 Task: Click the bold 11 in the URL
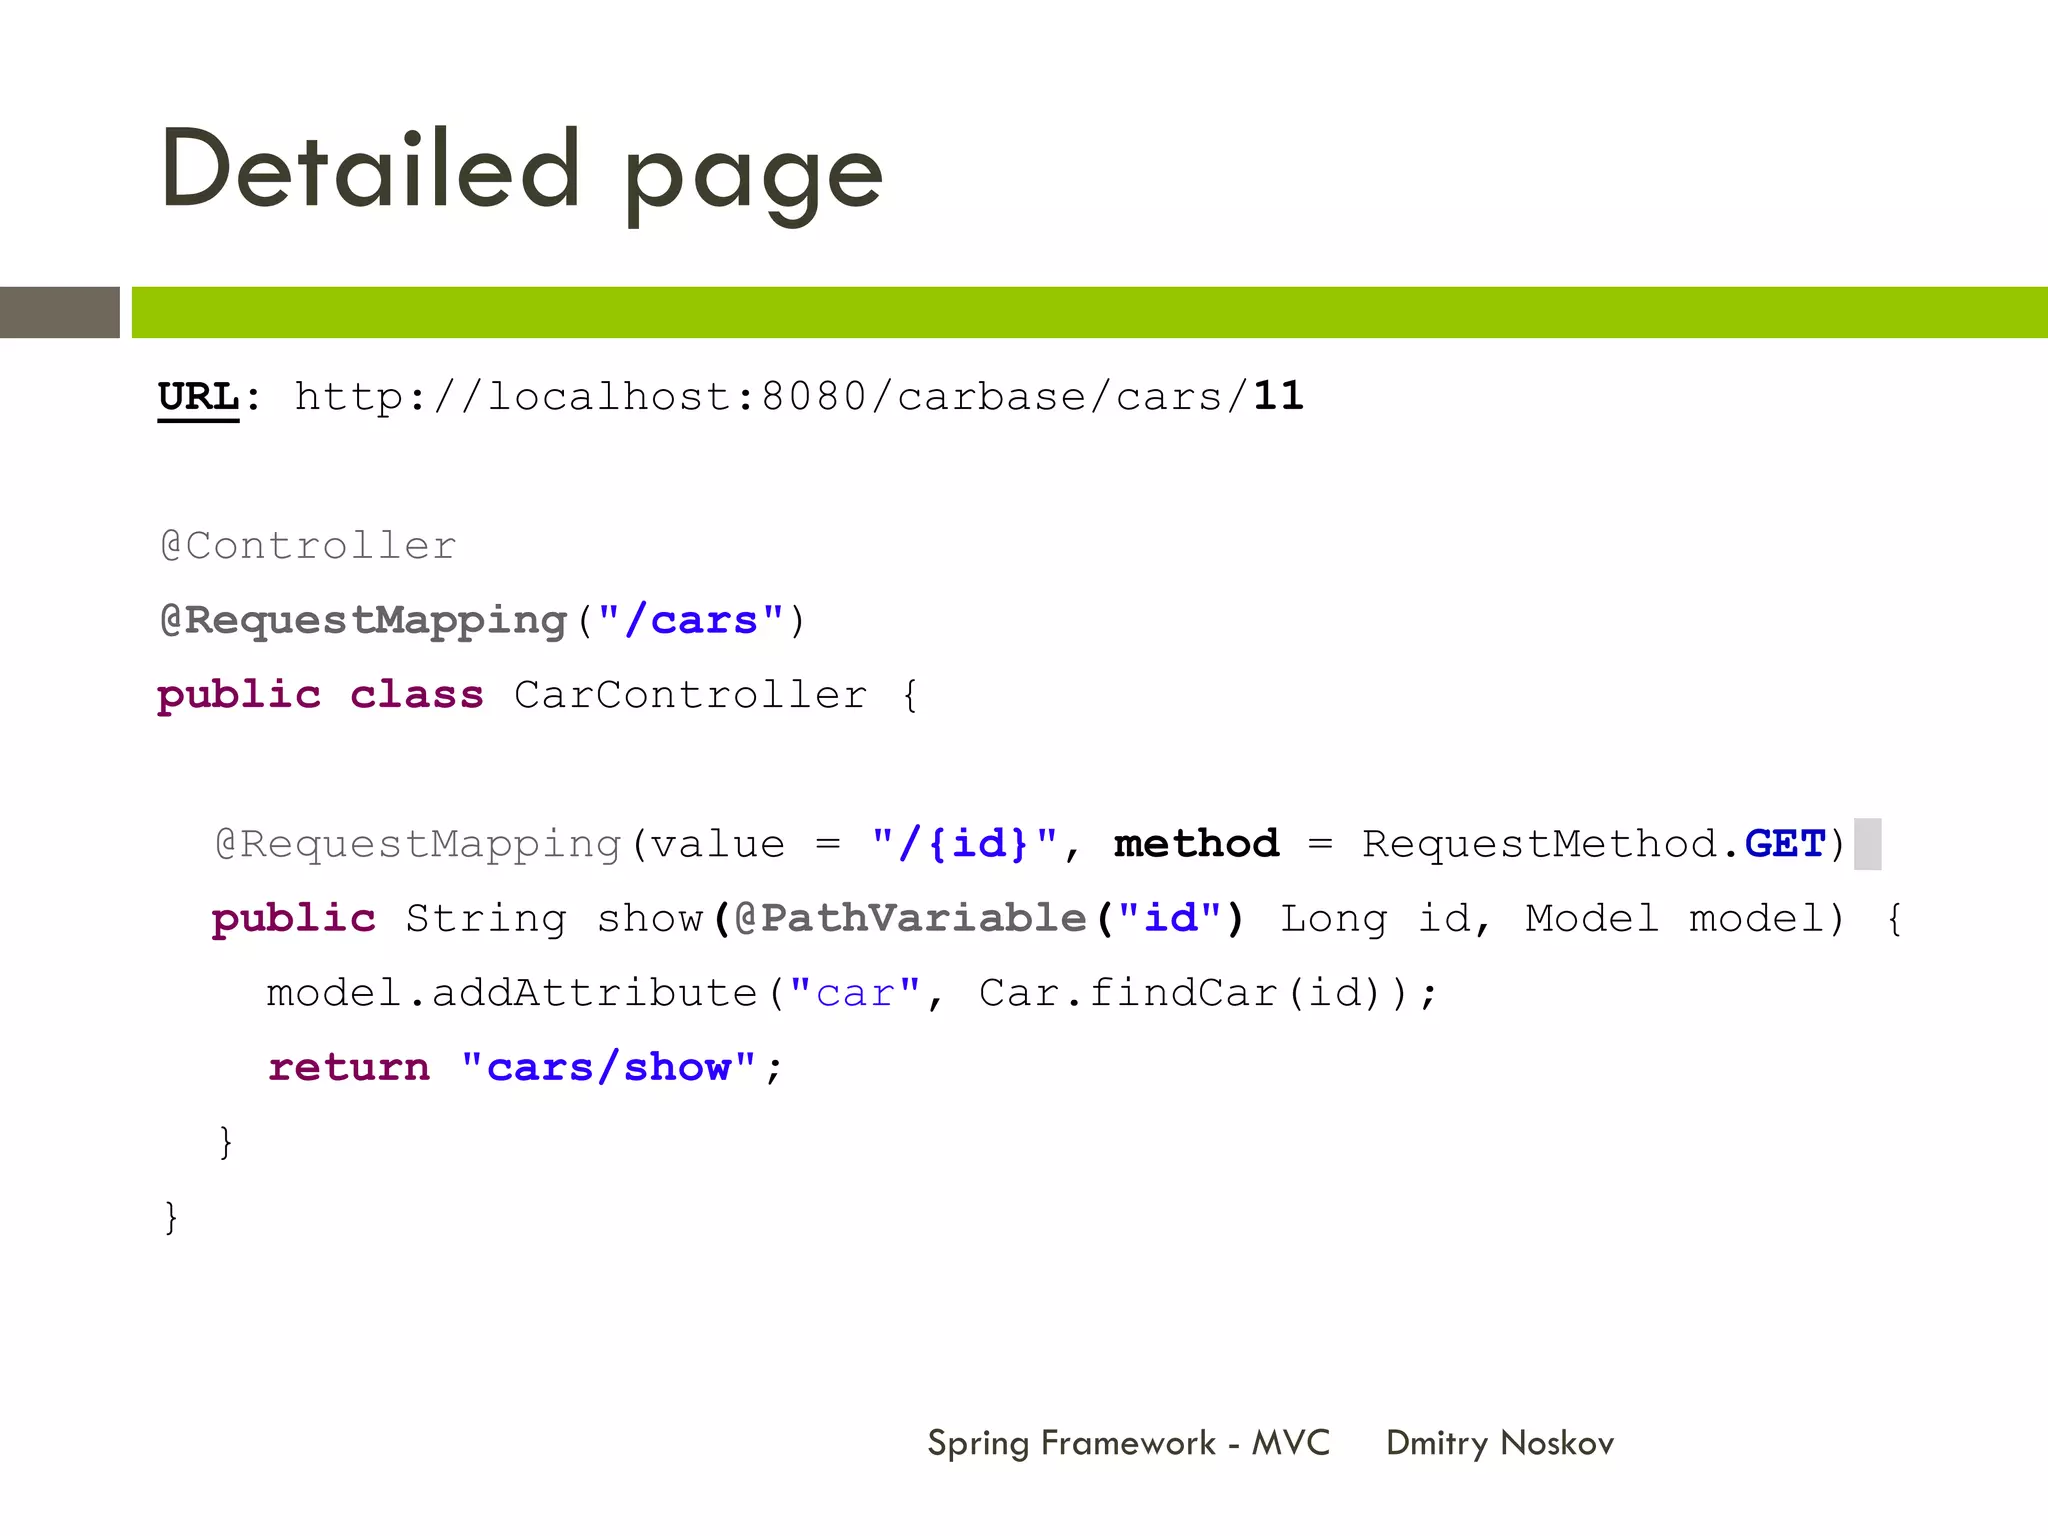(x=1278, y=396)
